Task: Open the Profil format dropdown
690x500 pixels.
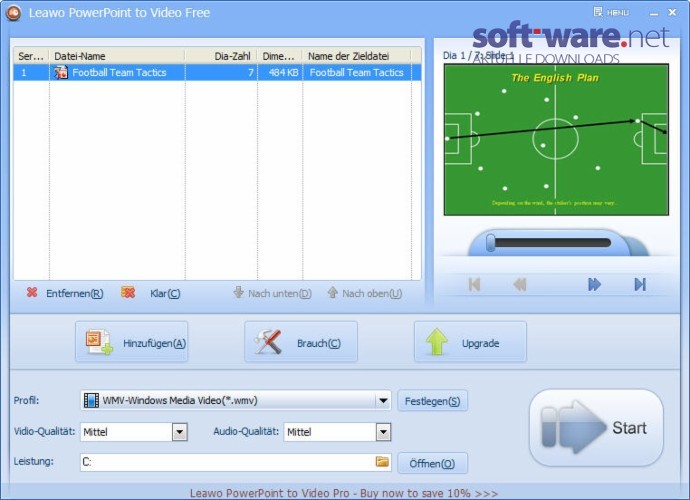Action: [383, 401]
